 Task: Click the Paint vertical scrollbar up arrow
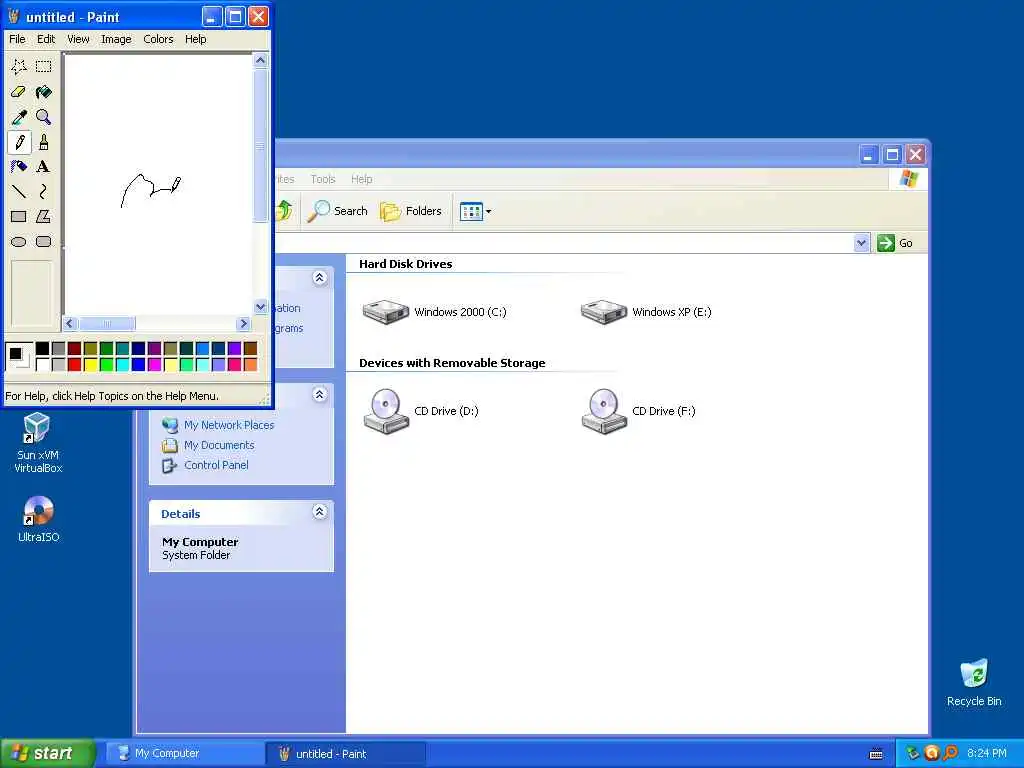click(261, 61)
